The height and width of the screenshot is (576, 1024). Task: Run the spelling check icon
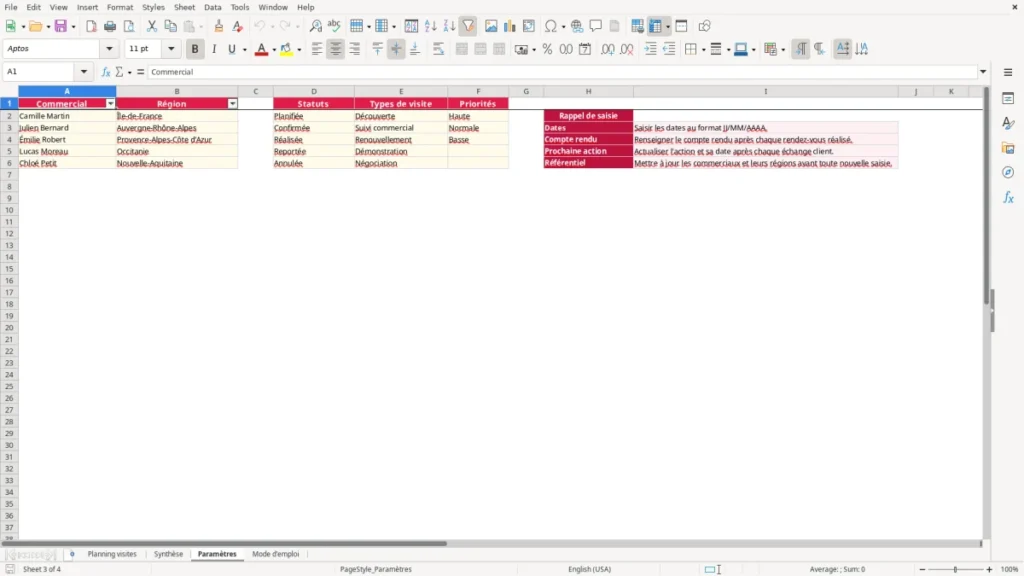pyautogui.click(x=334, y=26)
